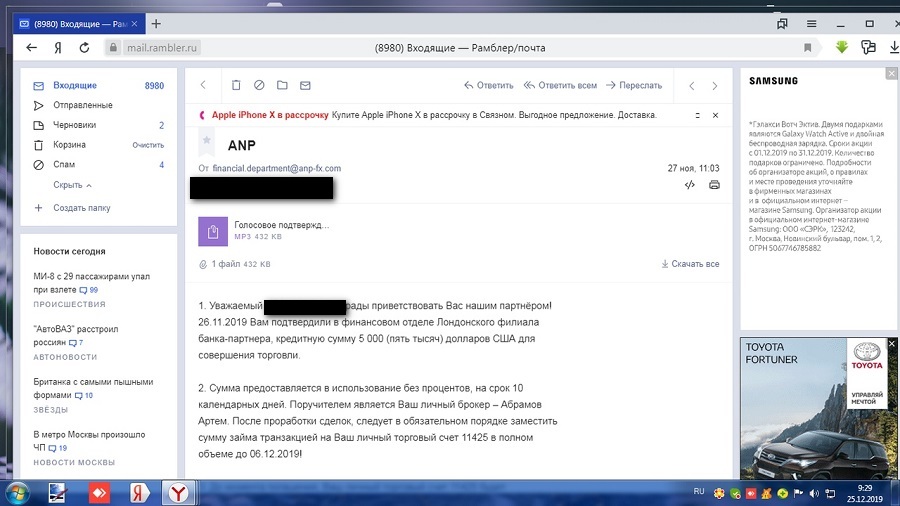The image size is (900, 506).
Task: Open the browser downloads icon
Action: (x=894, y=48)
